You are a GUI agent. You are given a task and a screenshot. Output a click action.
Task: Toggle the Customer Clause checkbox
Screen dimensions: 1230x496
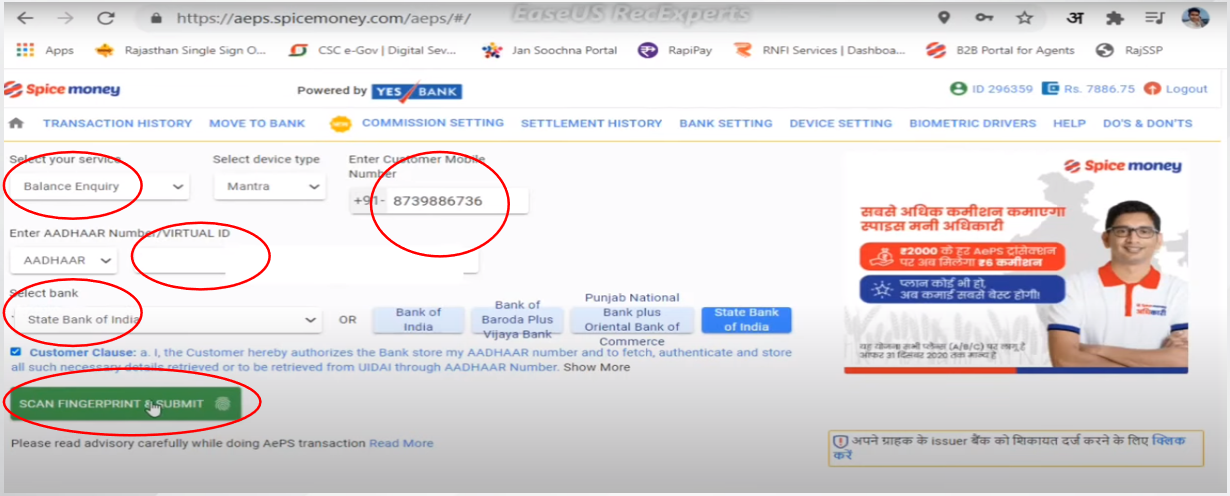tap(17, 352)
